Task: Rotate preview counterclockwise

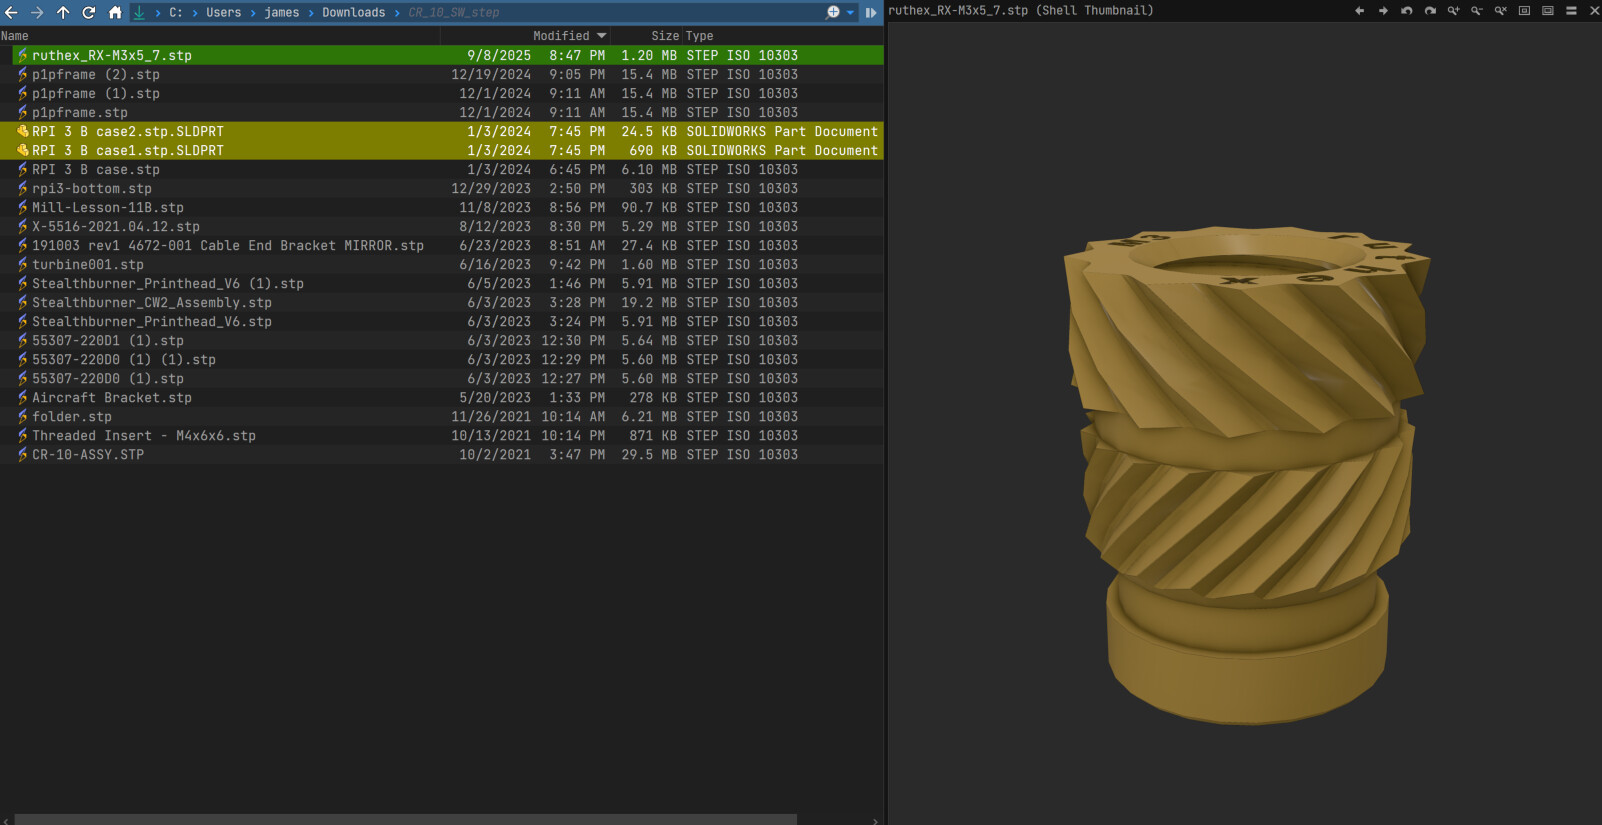Action: [x=1406, y=11]
